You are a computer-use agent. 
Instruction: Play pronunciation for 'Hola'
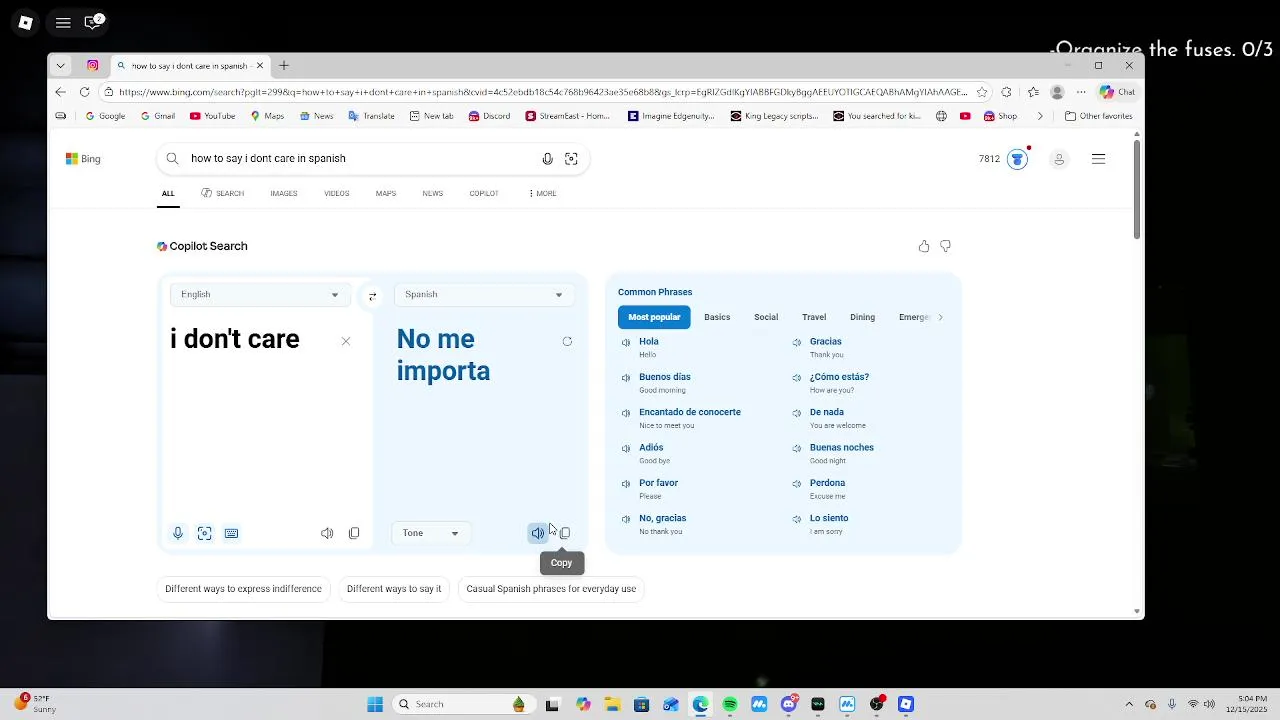[x=626, y=342]
